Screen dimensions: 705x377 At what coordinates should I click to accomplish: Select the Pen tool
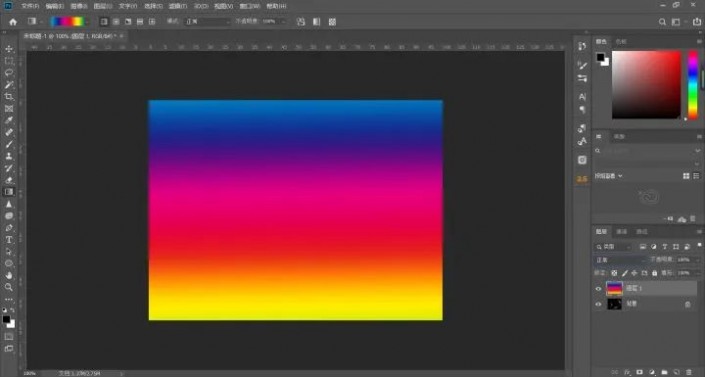(9, 228)
